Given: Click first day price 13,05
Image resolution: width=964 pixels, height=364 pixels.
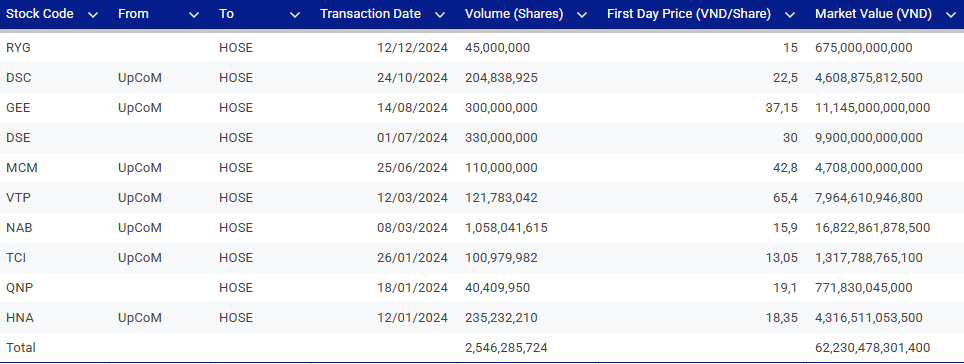Looking at the screenshot, I should [x=782, y=258].
